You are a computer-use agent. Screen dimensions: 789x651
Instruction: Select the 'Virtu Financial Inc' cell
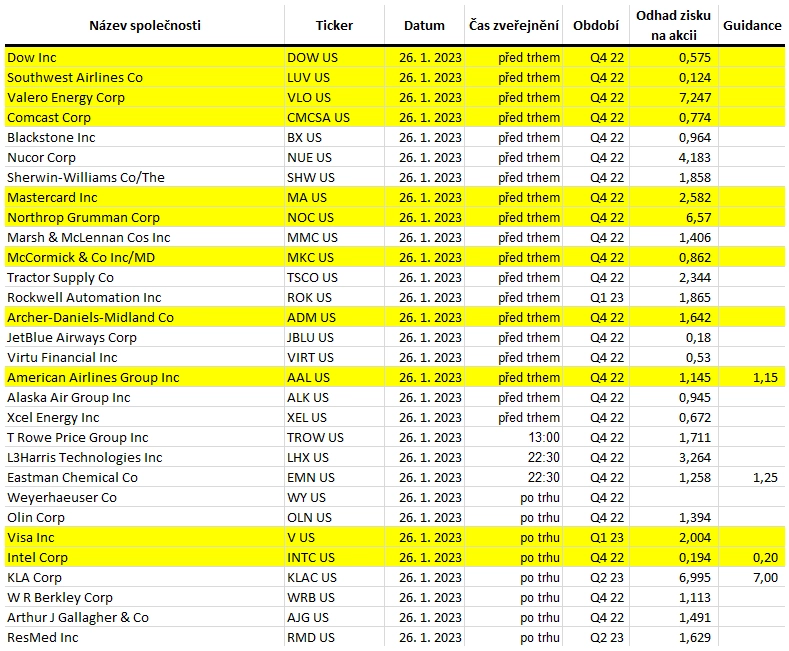point(144,357)
